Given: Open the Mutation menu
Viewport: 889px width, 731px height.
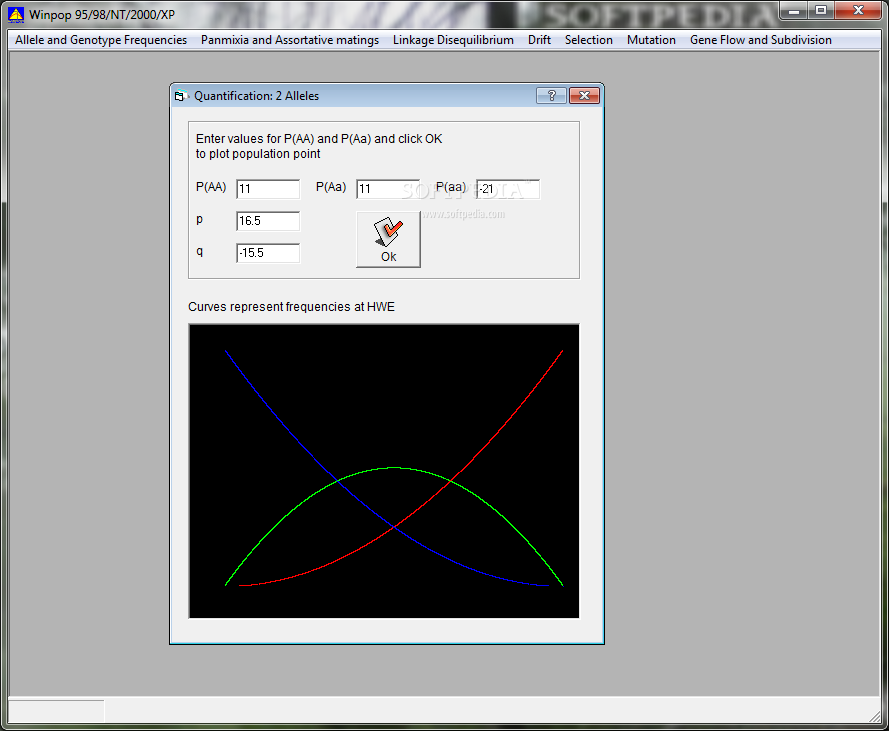Looking at the screenshot, I should point(651,40).
